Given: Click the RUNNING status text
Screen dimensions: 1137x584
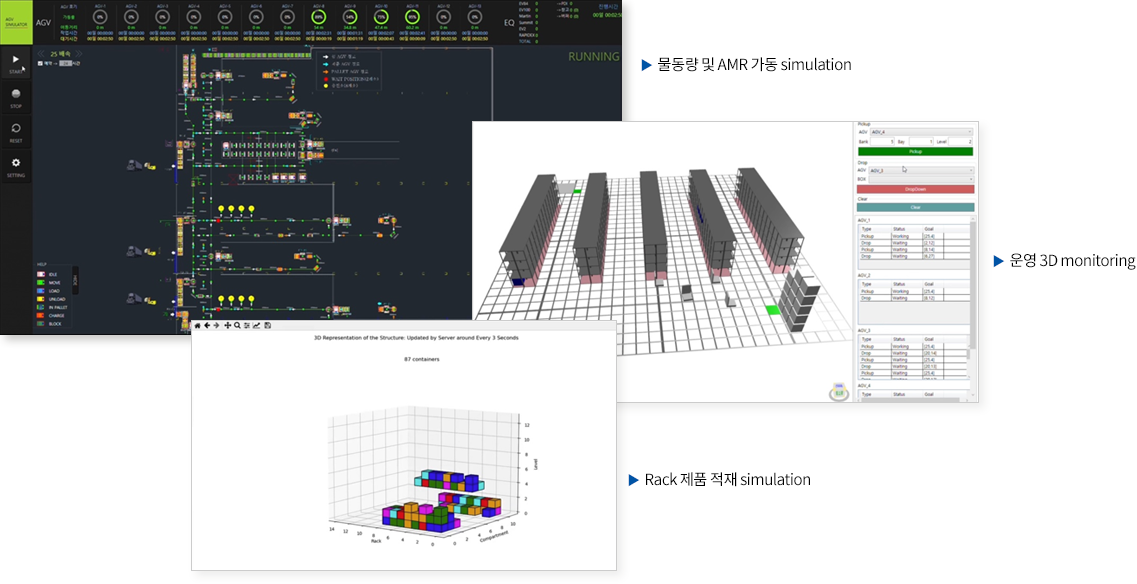Looking at the screenshot, I should (593, 57).
